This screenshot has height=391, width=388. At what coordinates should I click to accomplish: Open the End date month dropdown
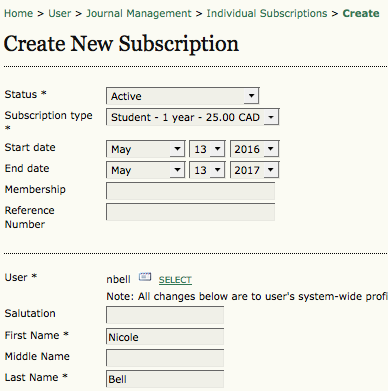point(145,170)
